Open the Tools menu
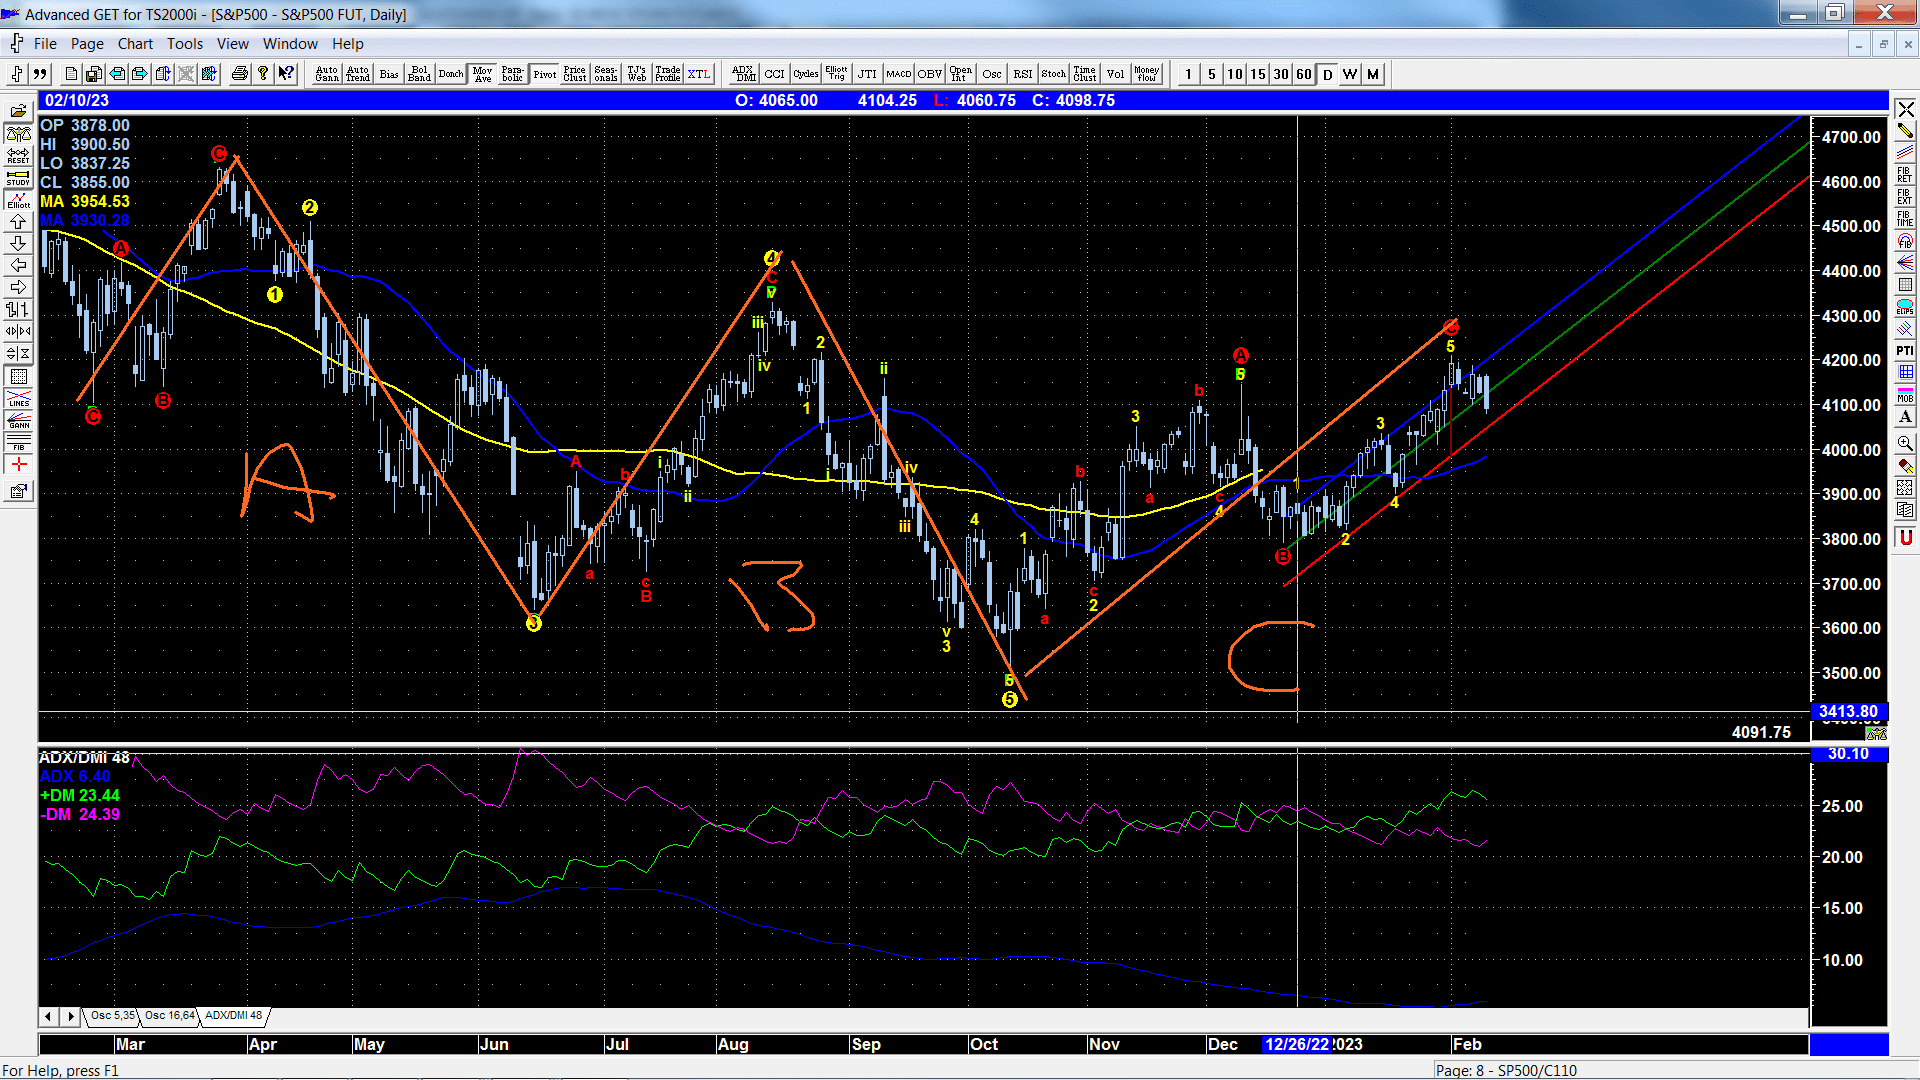The width and height of the screenshot is (1920, 1080). tap(184, 44)
